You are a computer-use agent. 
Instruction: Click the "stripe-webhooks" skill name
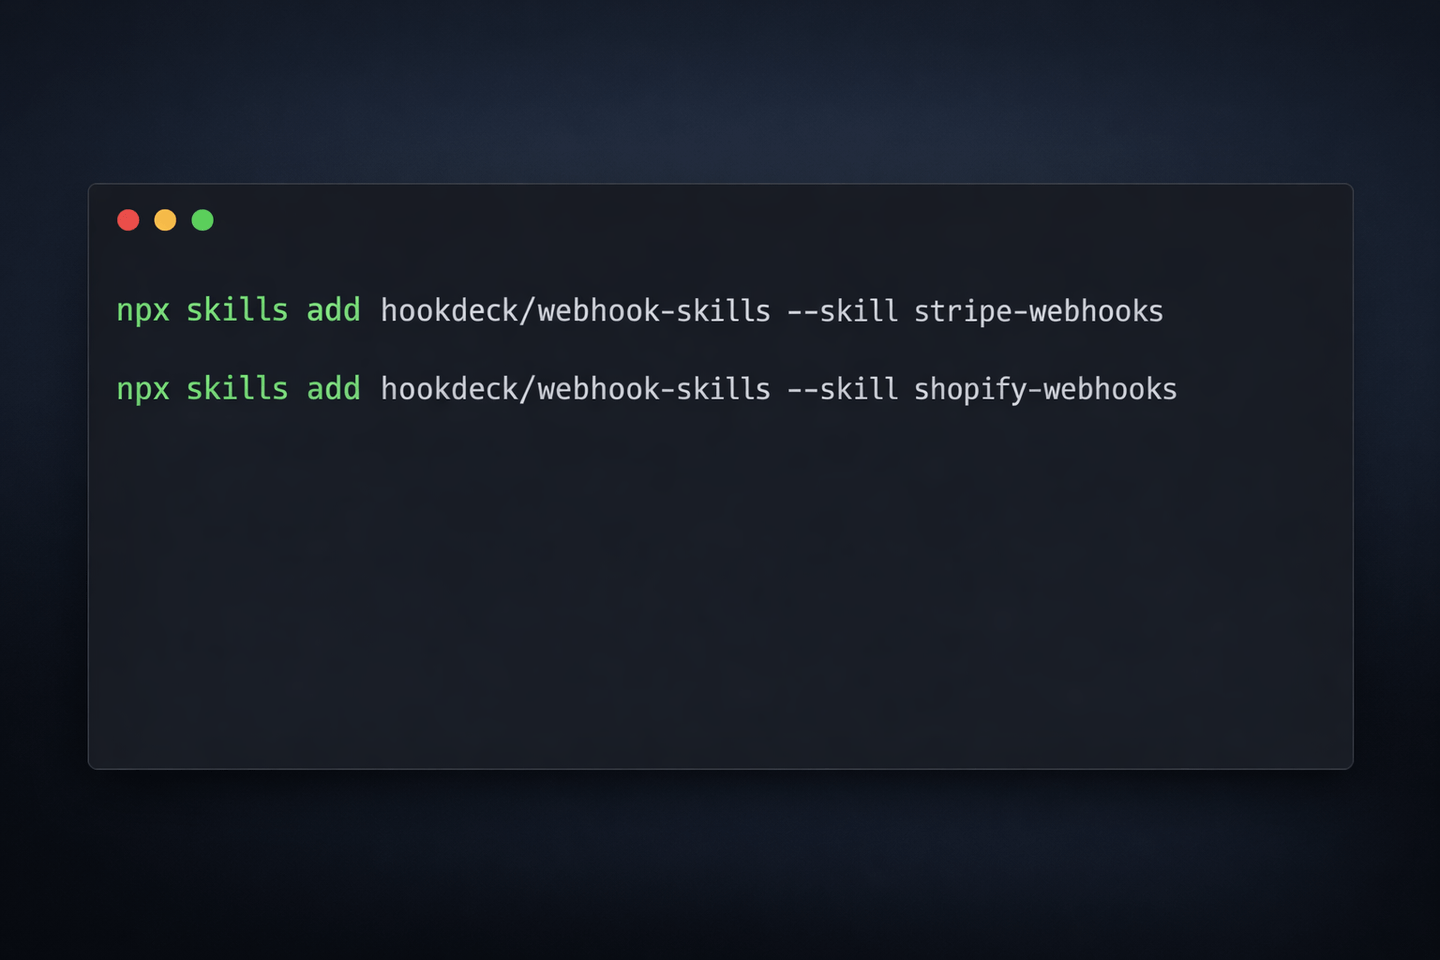(1038, 311)
